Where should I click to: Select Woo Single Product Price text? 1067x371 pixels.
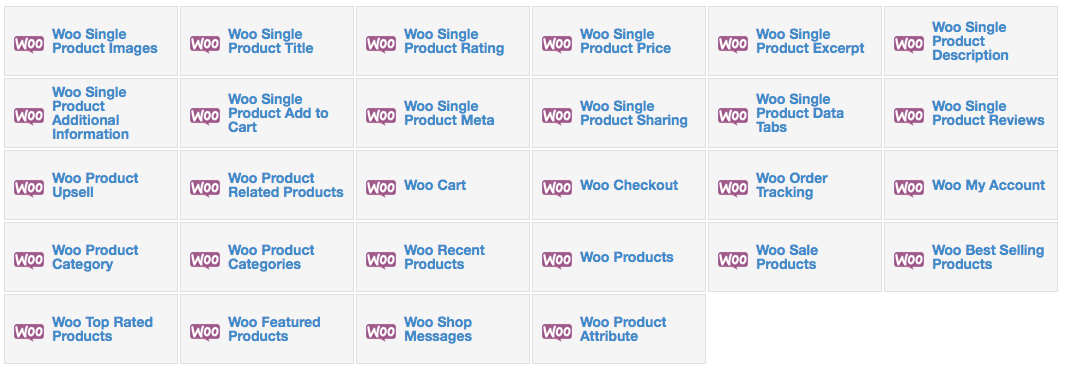[x=625, y=42]
